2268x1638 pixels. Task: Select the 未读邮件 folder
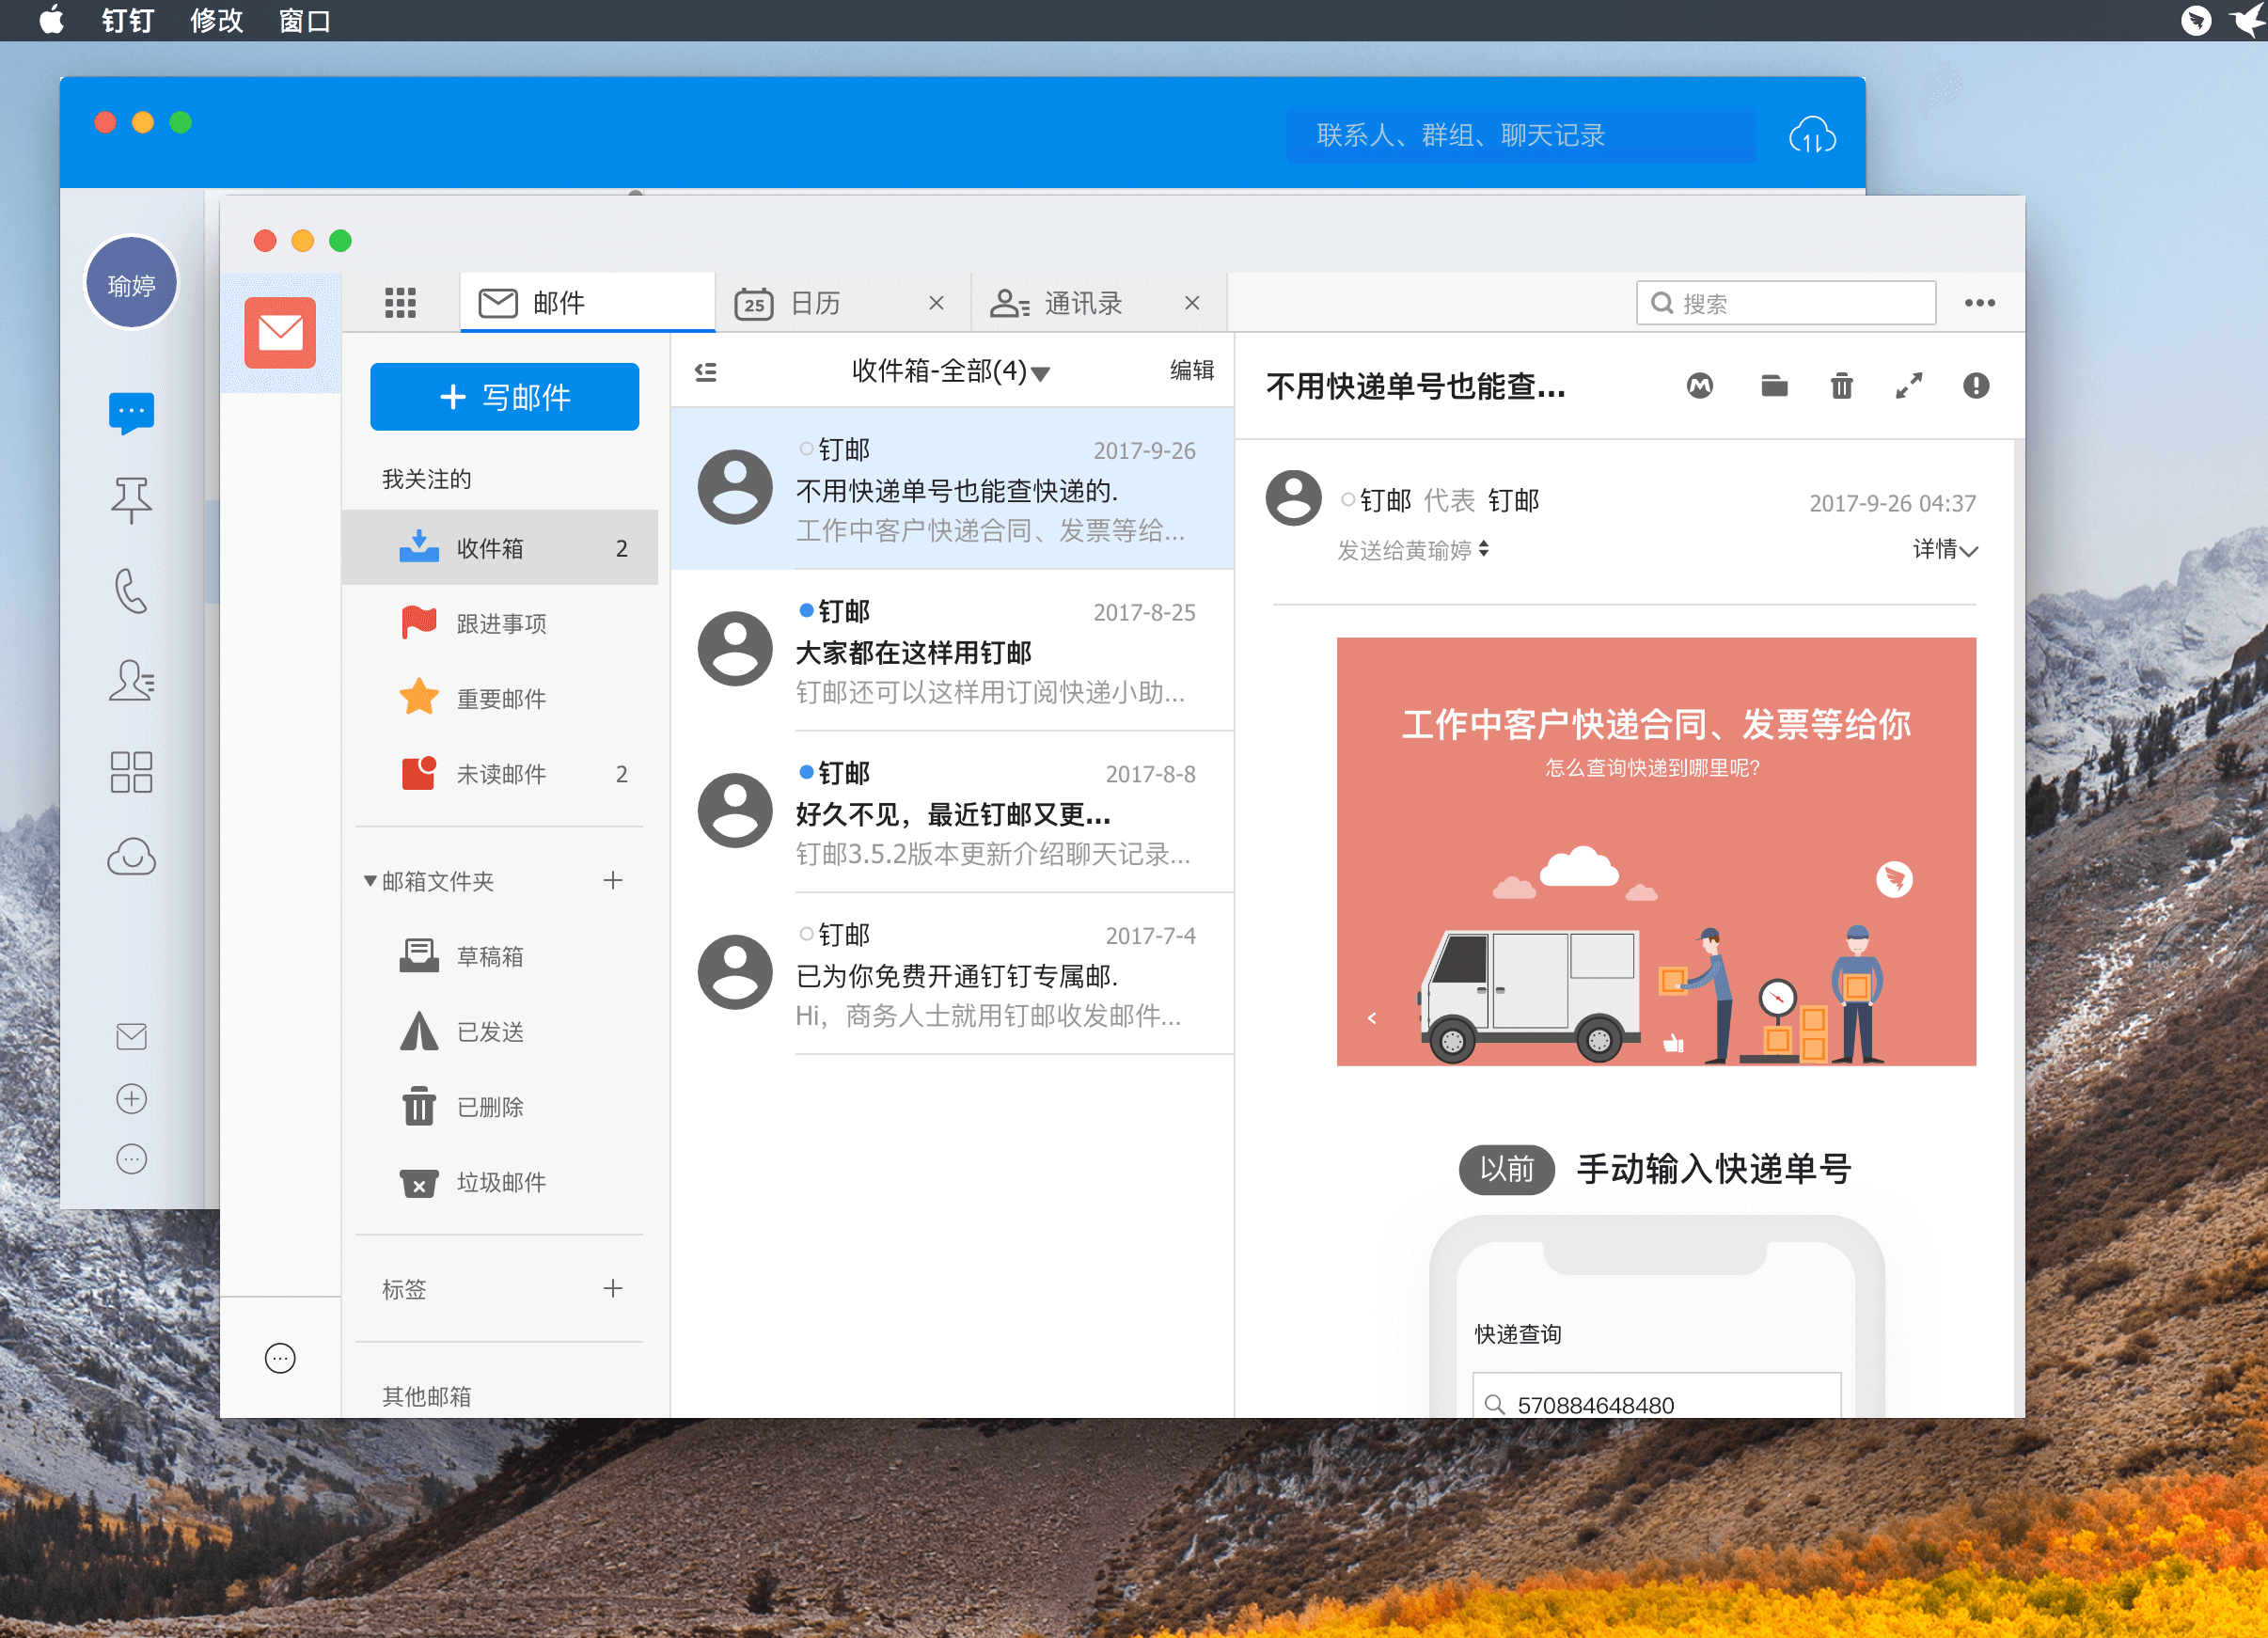point(499,773)
